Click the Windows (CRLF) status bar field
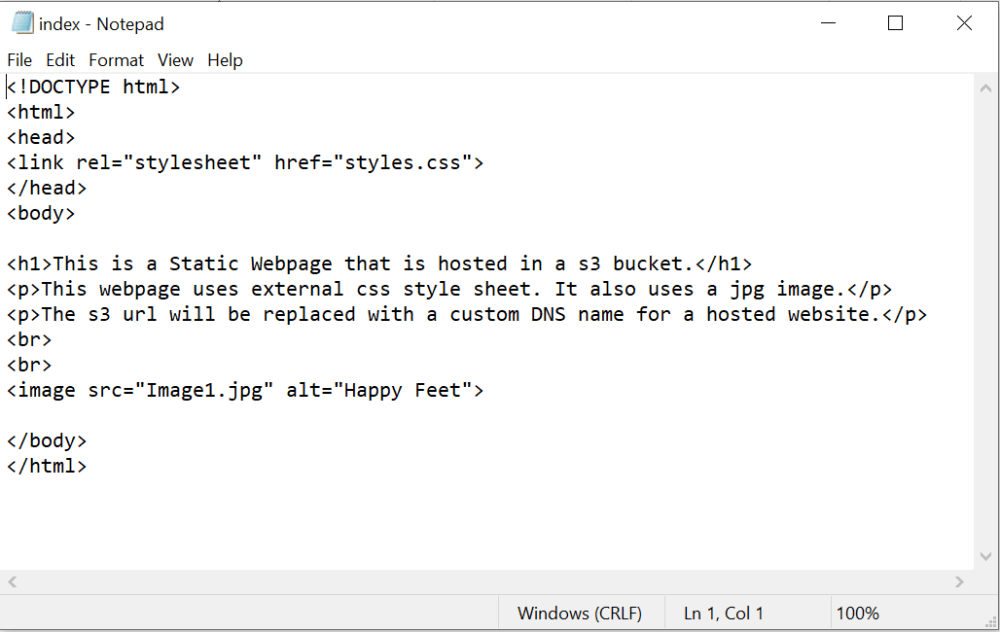 pos(579,613)
